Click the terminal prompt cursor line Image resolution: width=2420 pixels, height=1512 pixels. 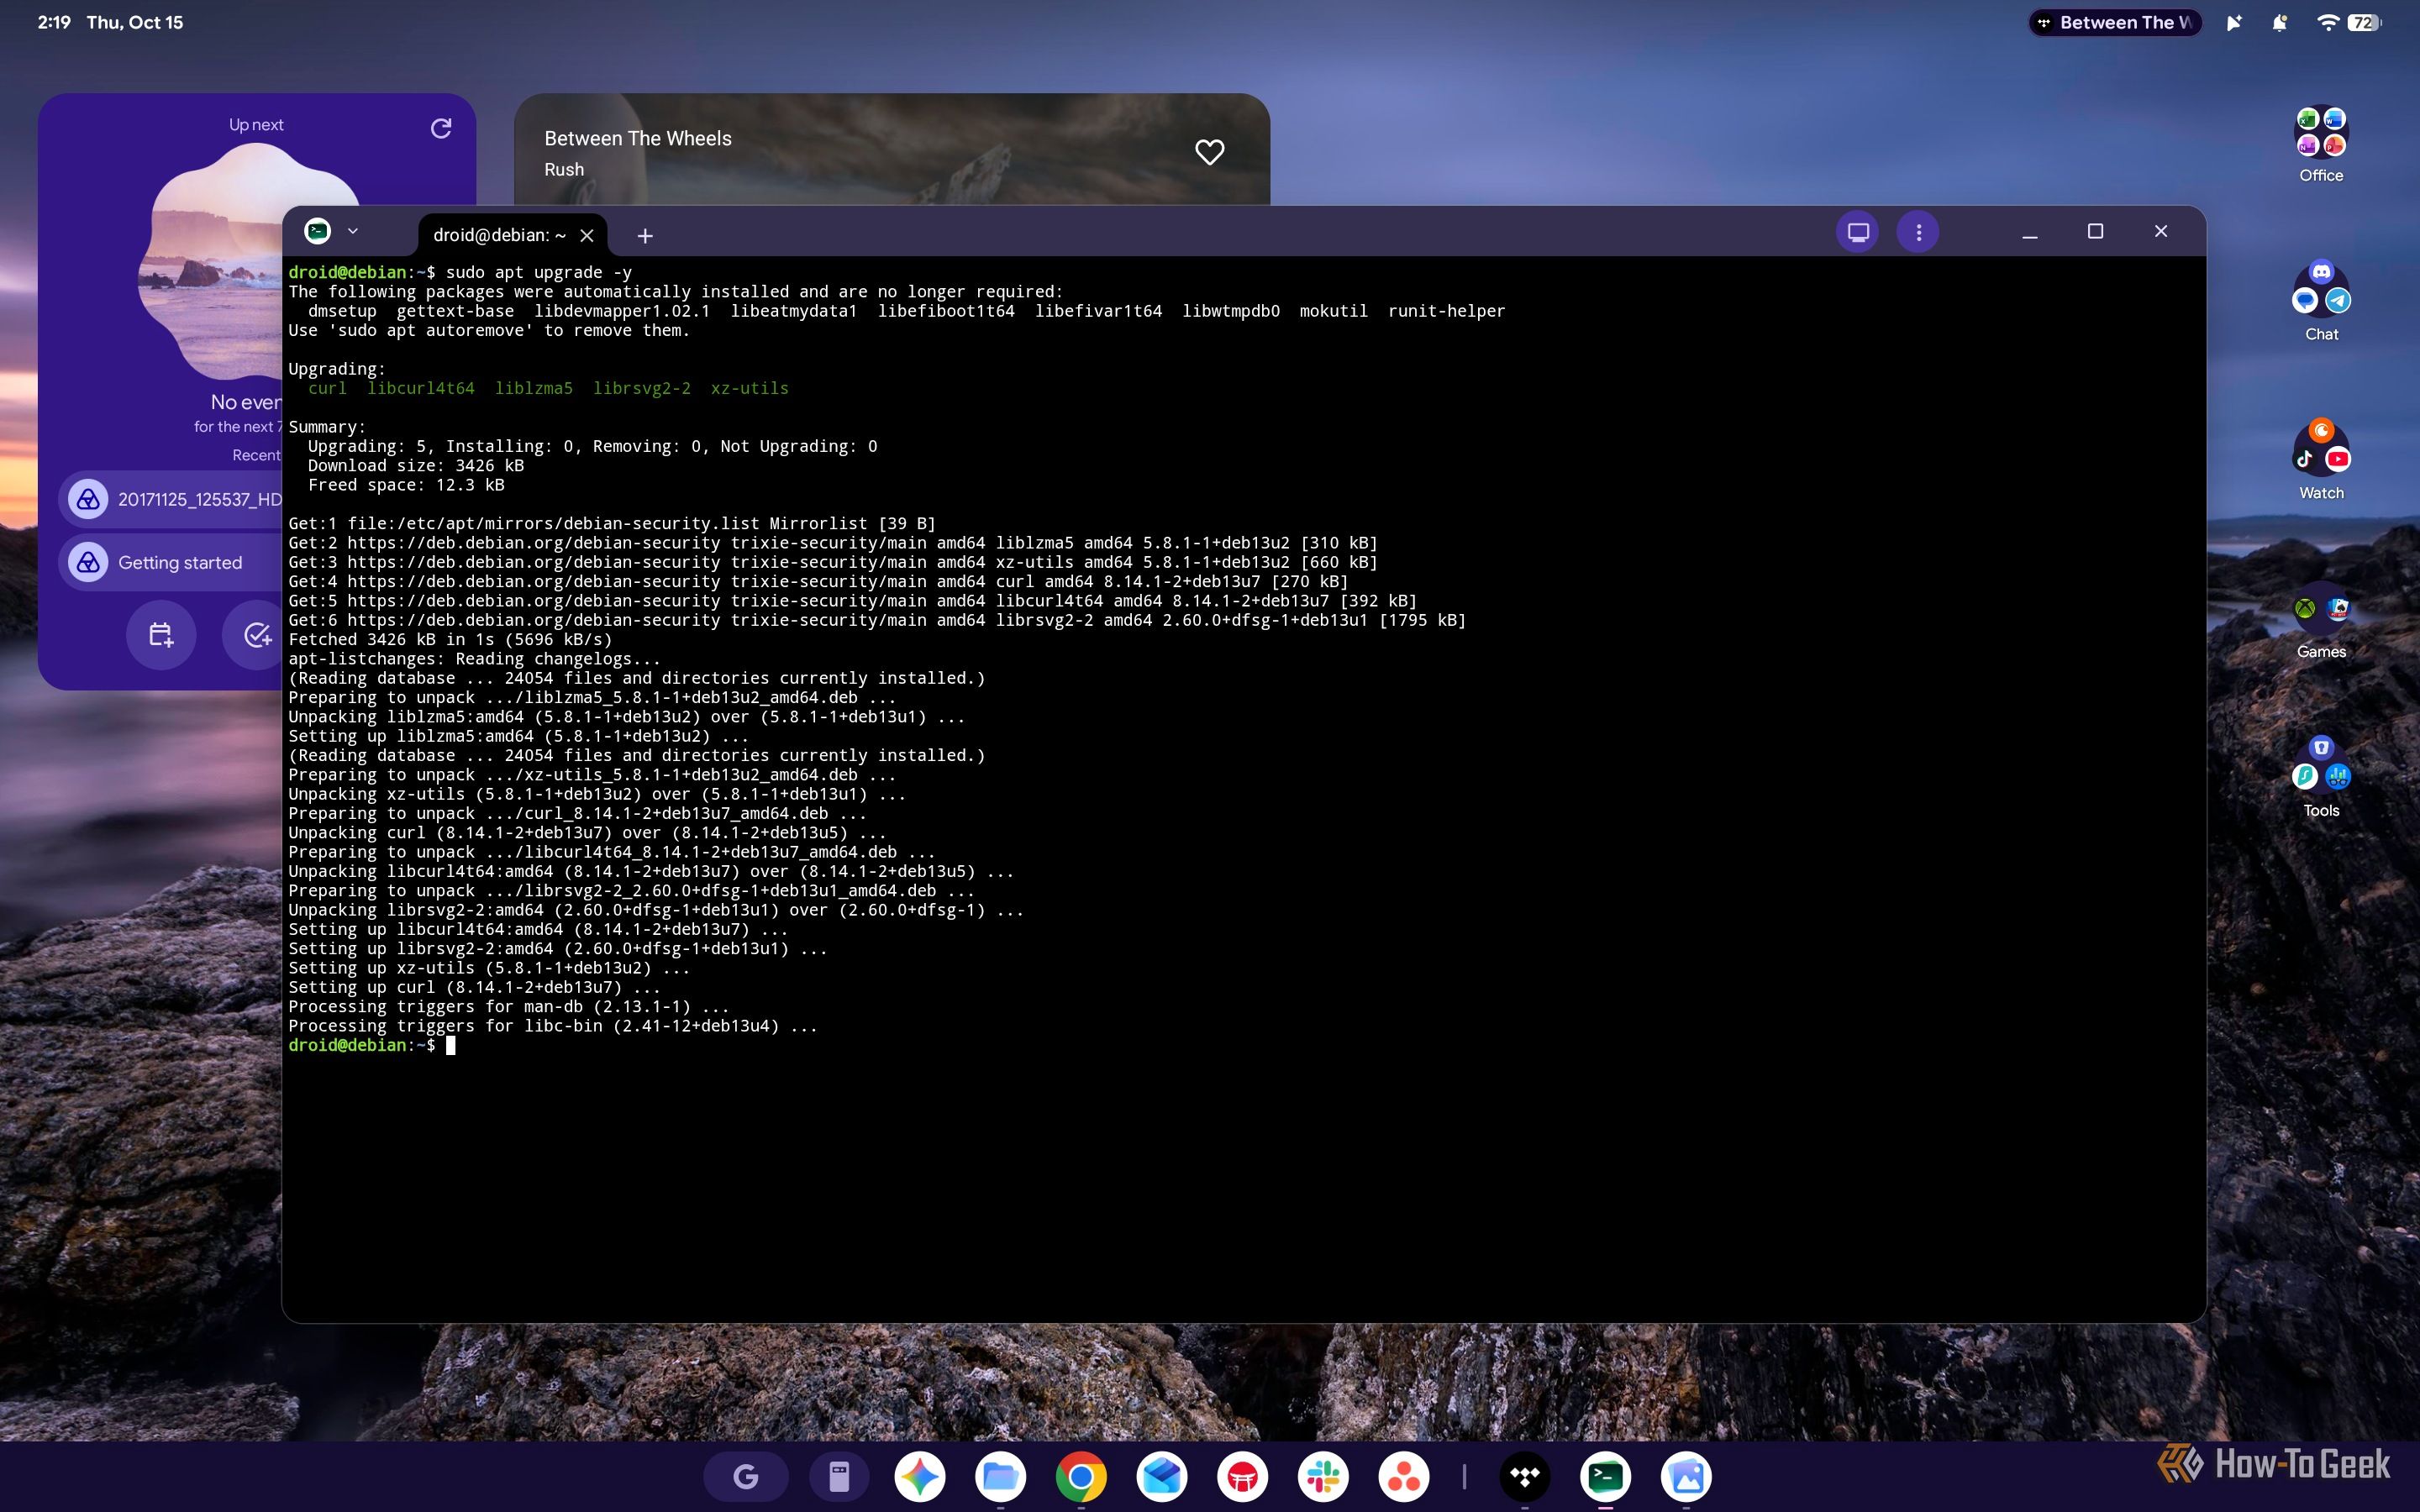(371, 1045)
